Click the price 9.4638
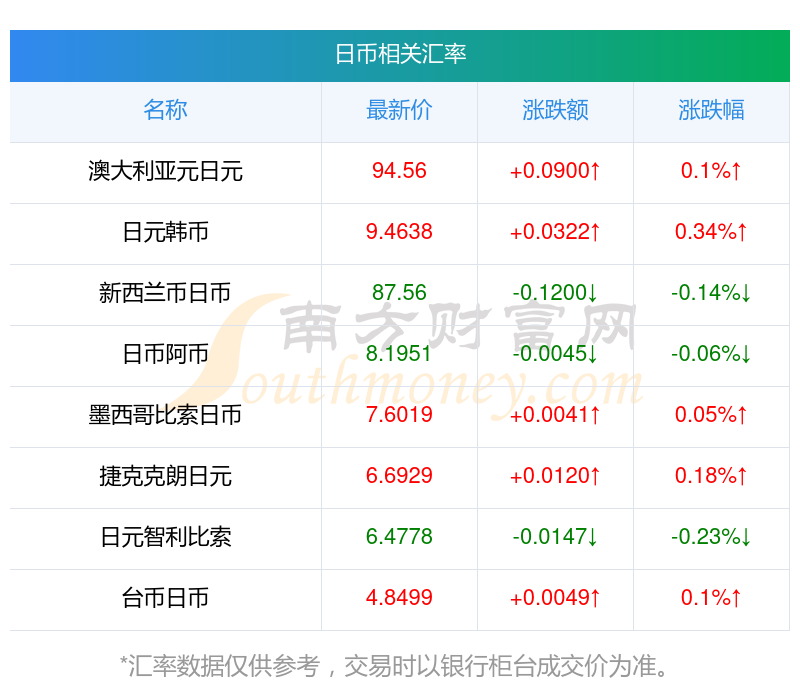The width and height of the screenshot is (800, 698). (399, 232)
